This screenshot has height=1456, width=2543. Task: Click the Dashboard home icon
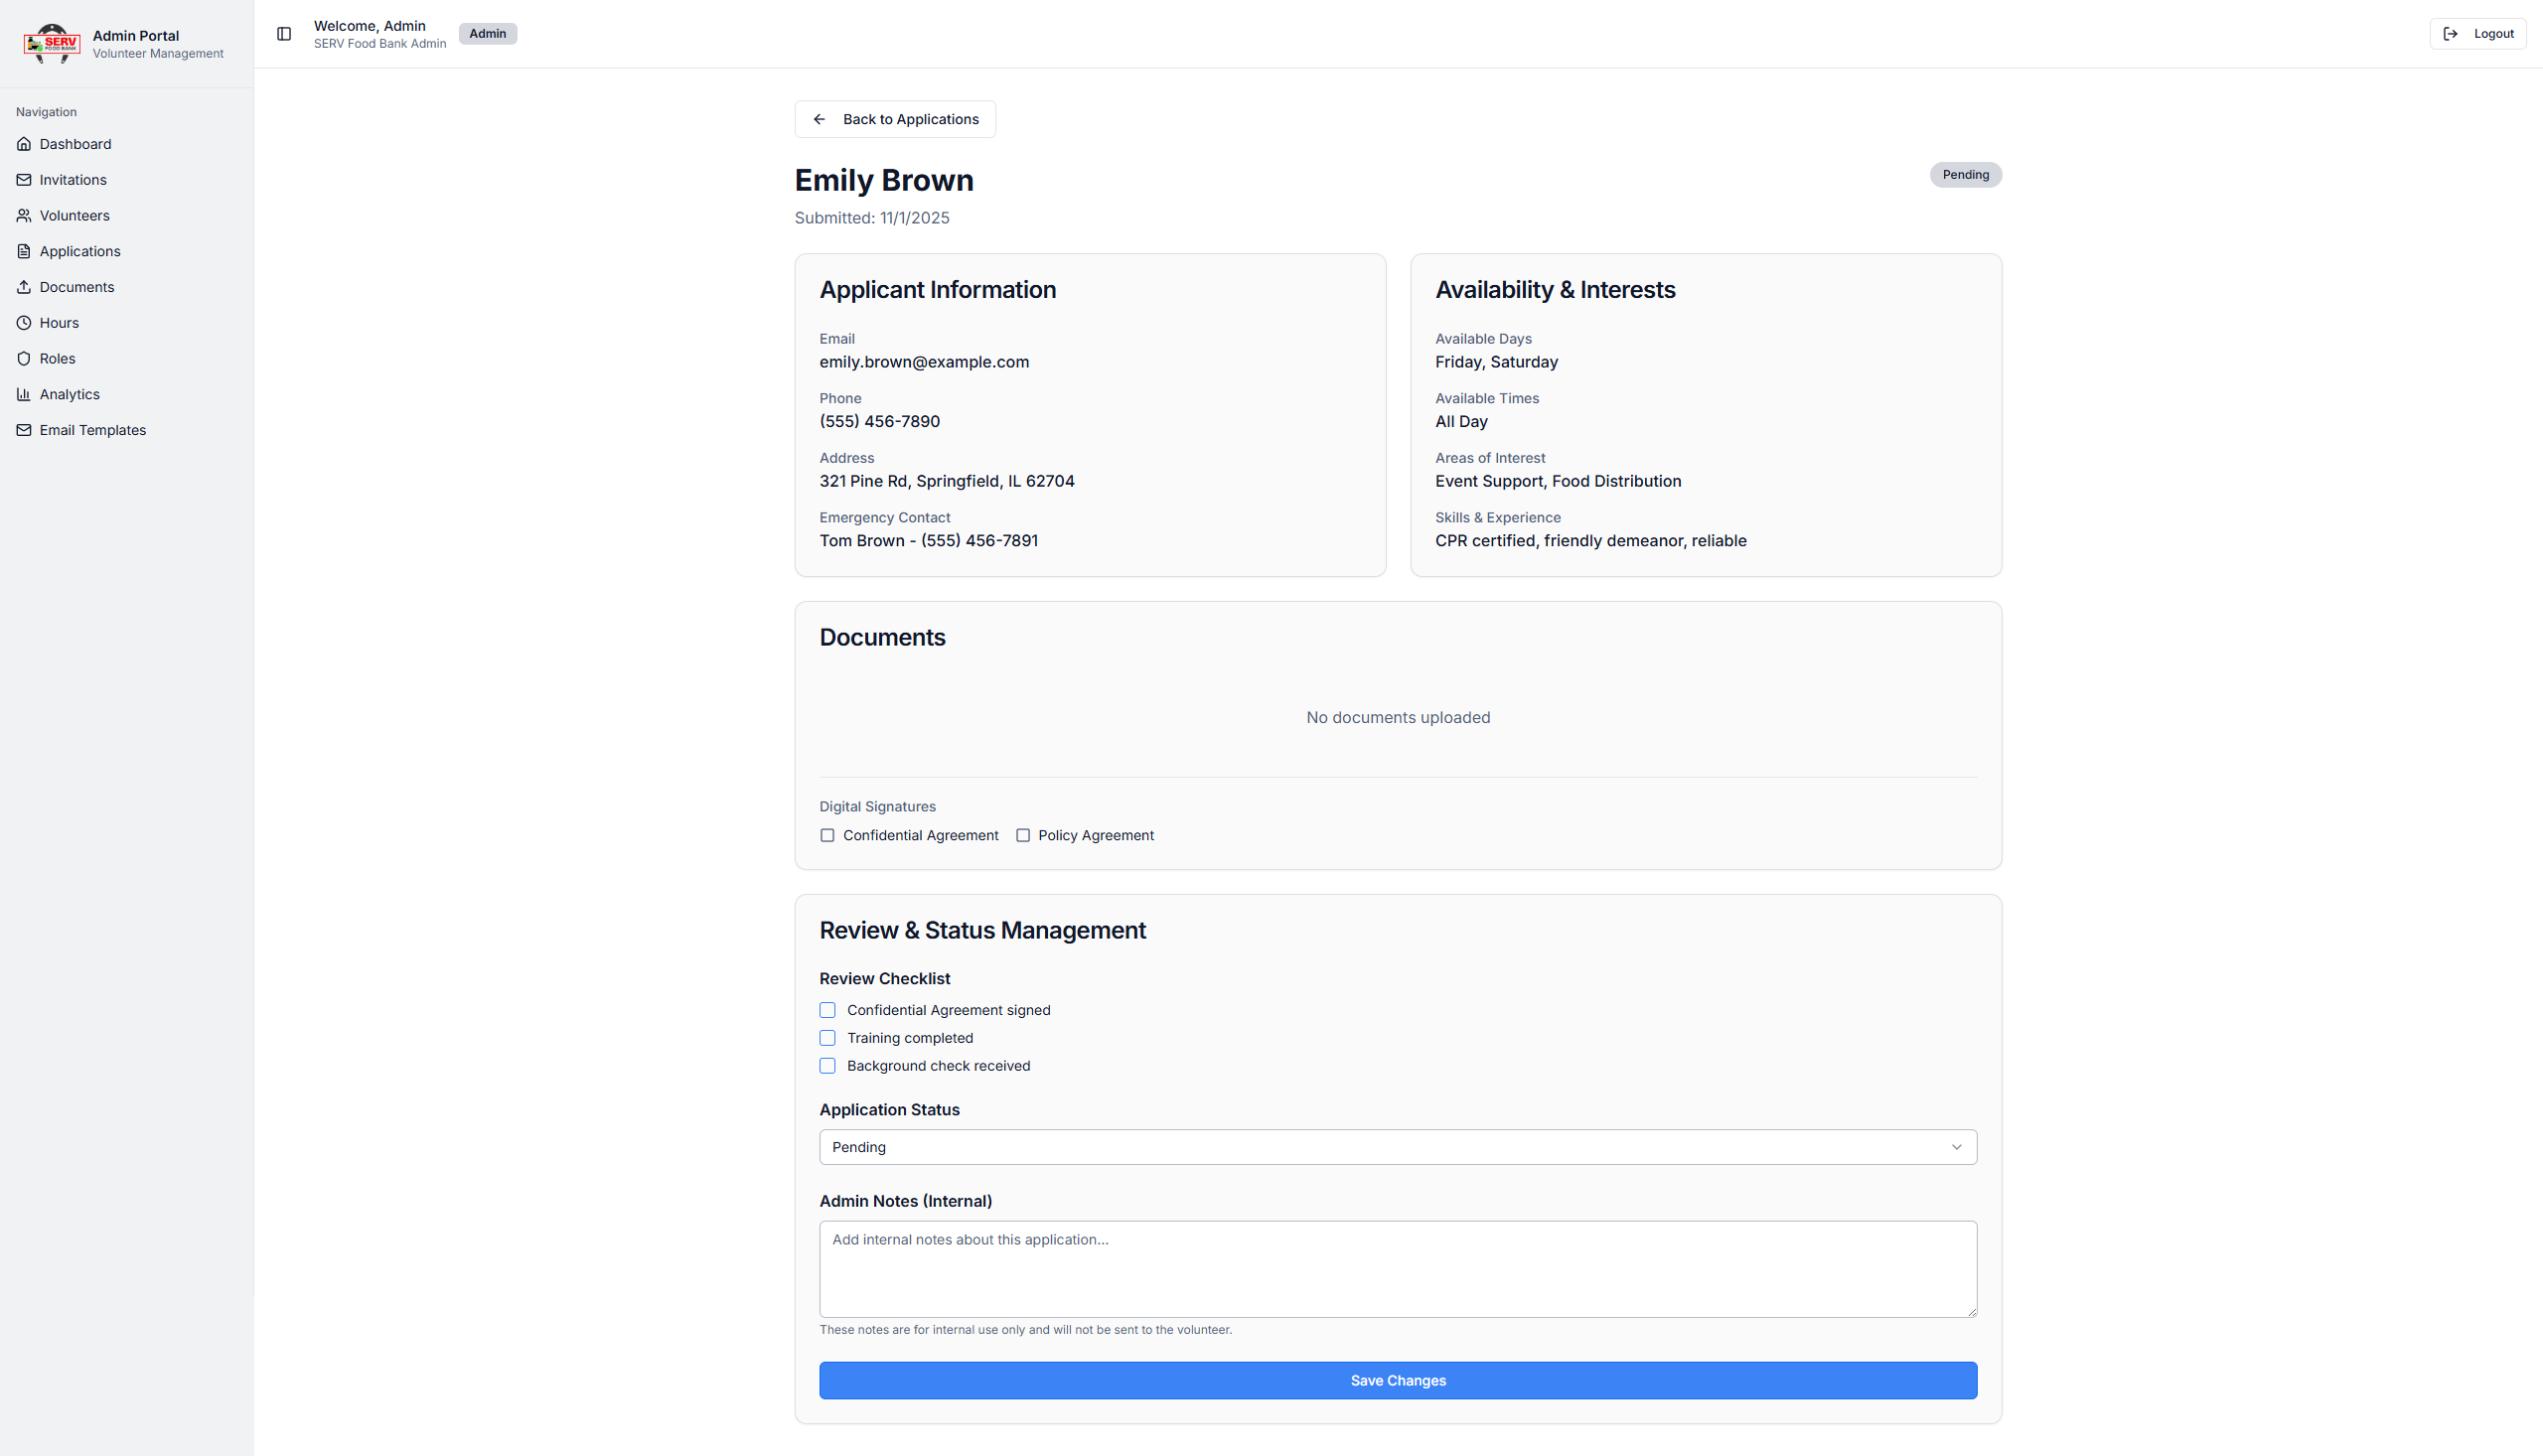coord(24,144)
